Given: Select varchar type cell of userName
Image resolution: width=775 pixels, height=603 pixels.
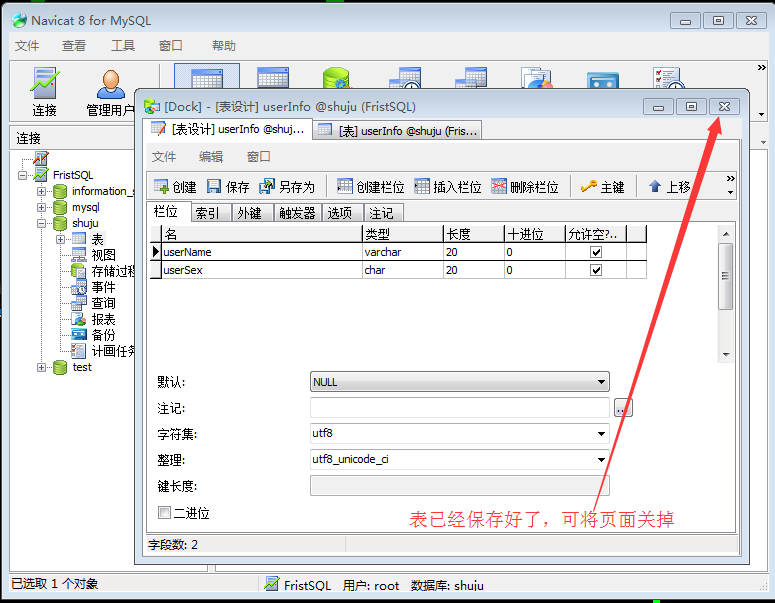Looking at the screenshot, I should coord(402,252).
